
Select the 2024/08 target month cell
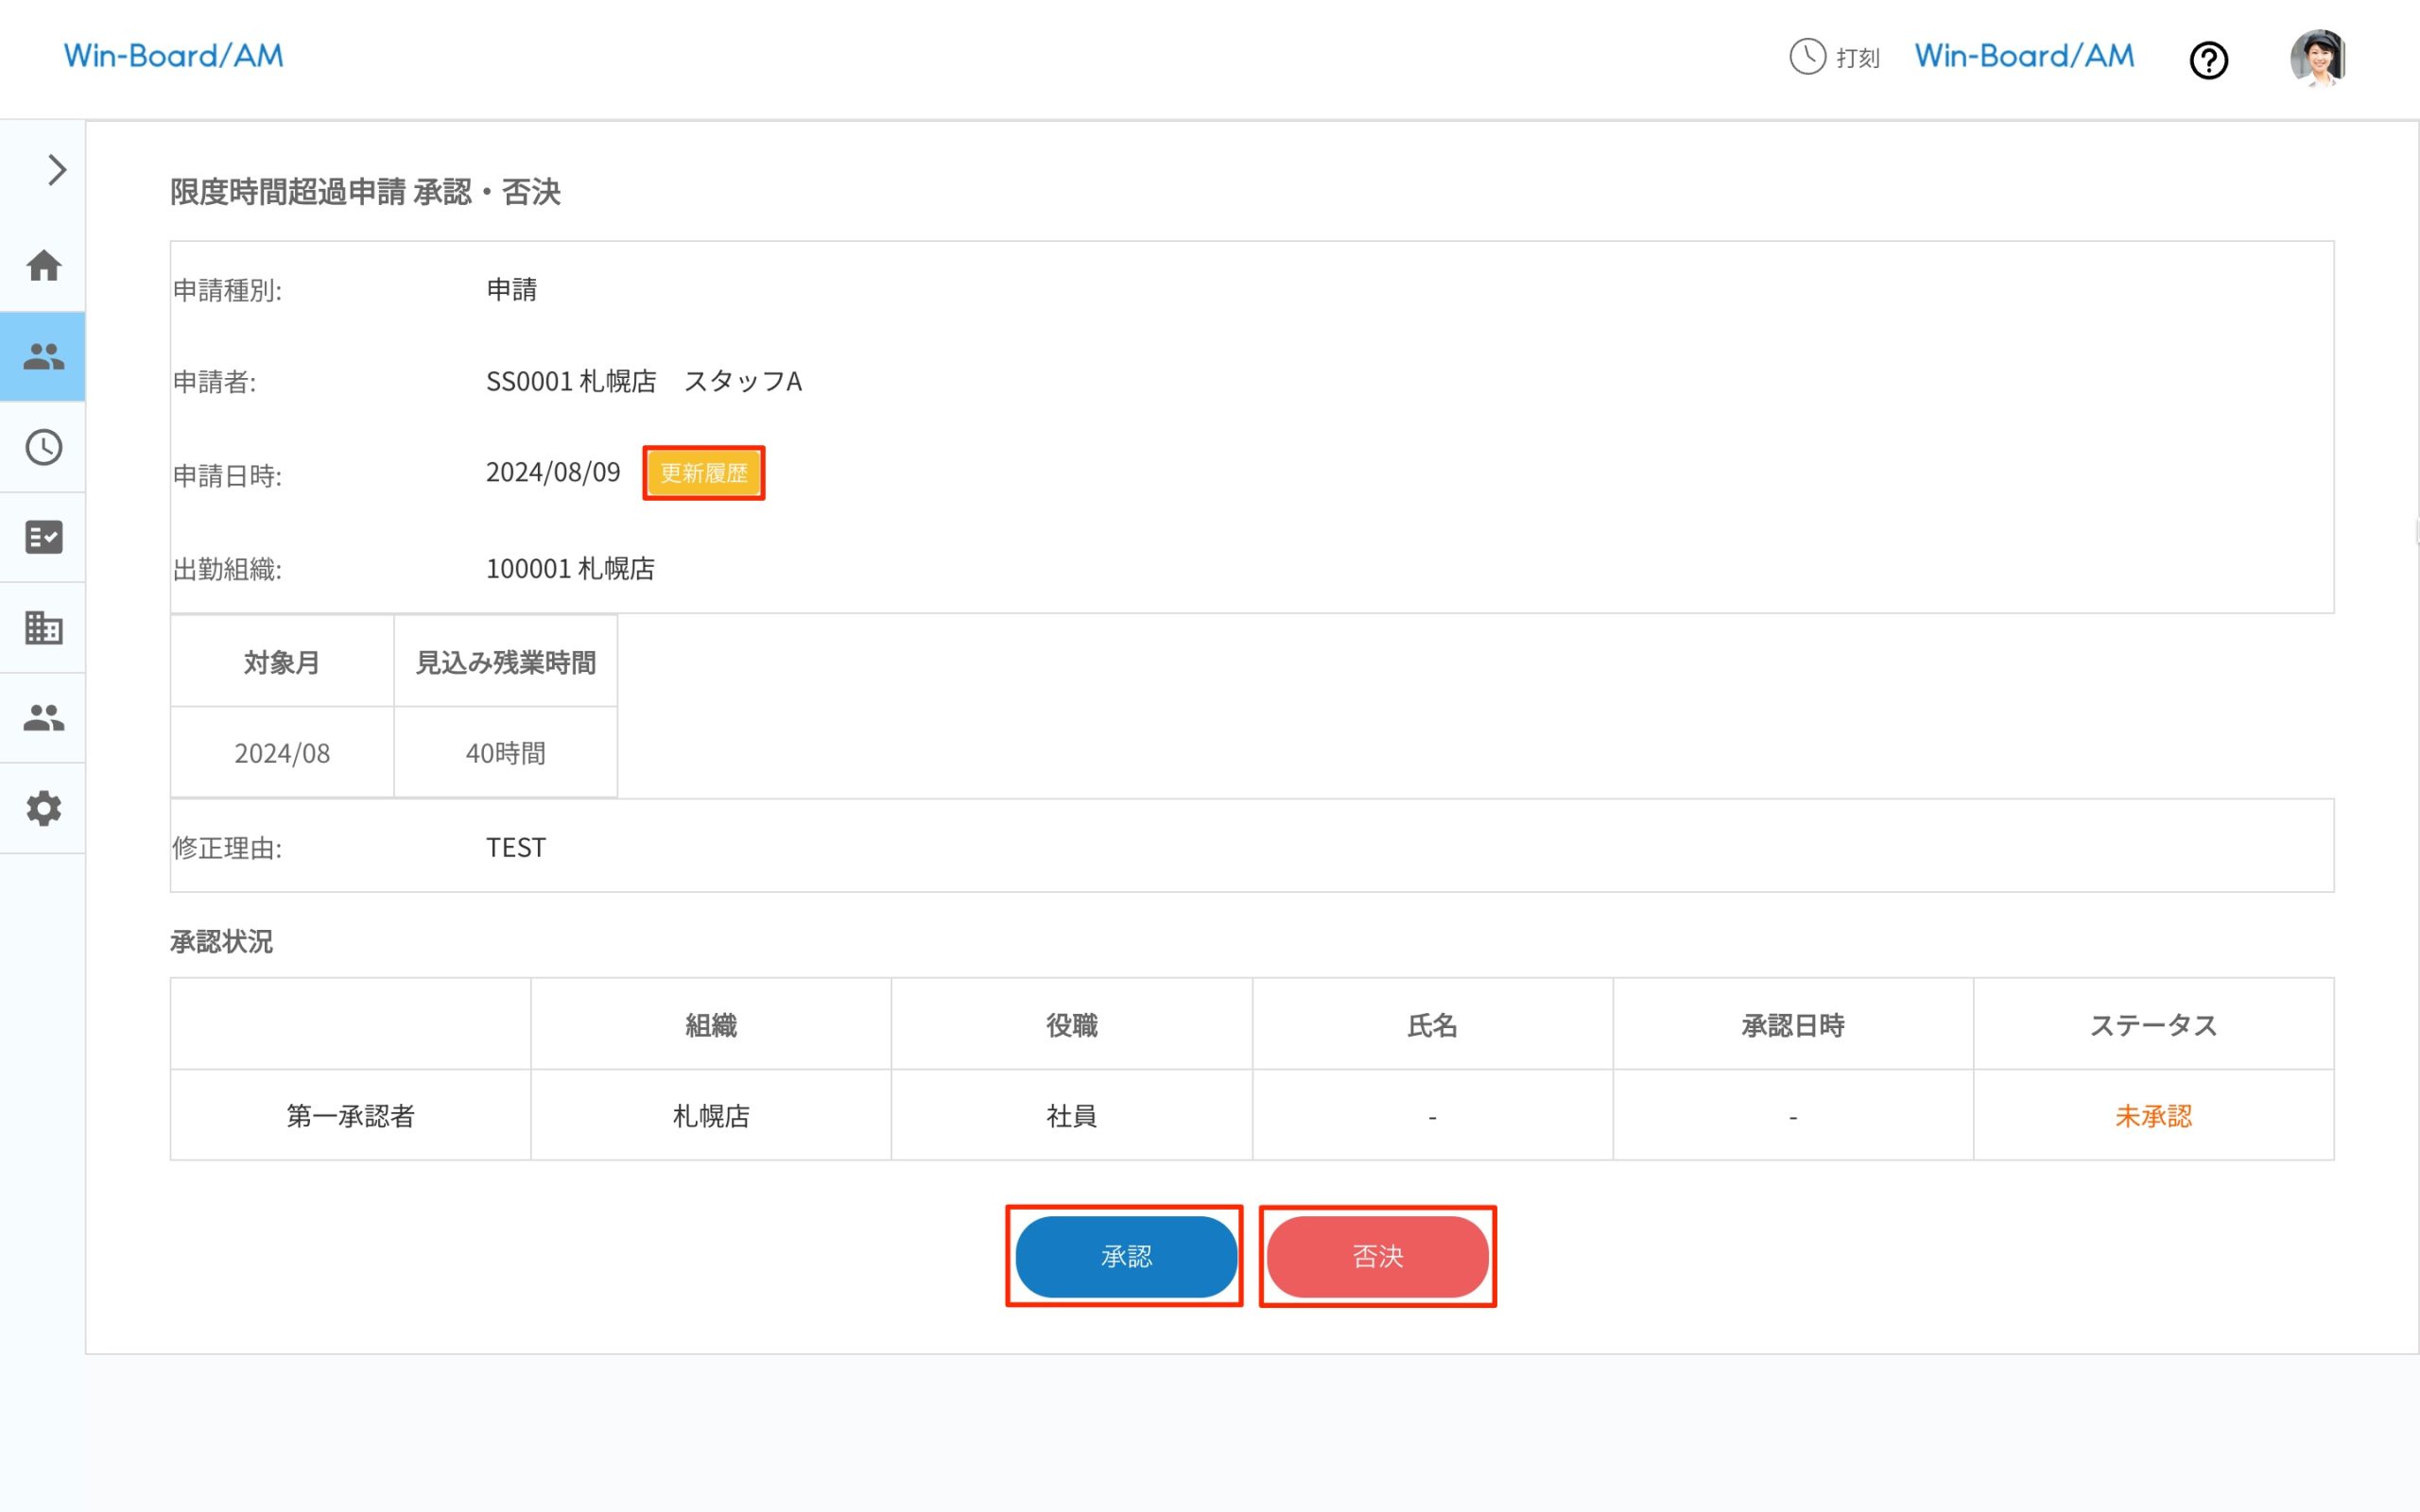[281, 753]
